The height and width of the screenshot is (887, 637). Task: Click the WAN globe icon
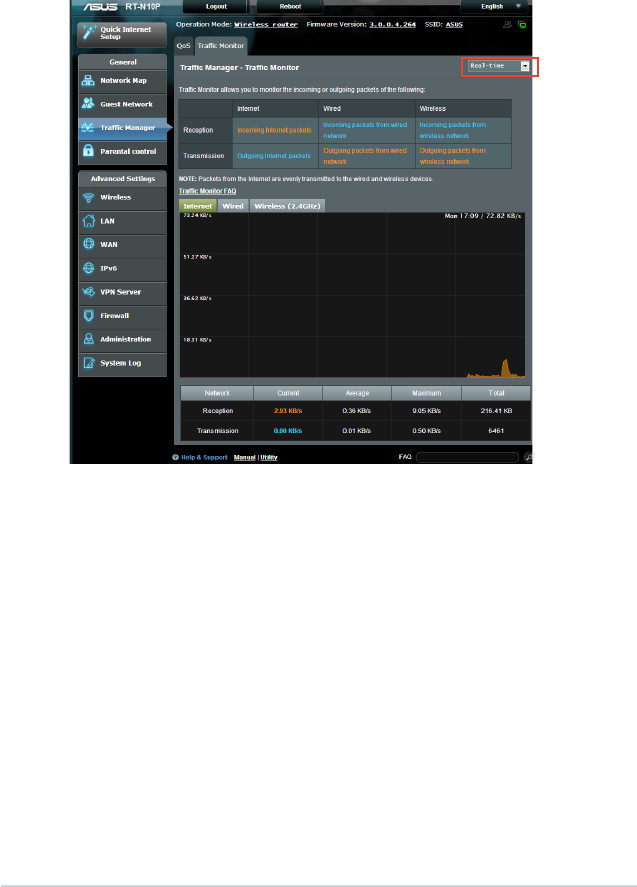coord(88,244)
